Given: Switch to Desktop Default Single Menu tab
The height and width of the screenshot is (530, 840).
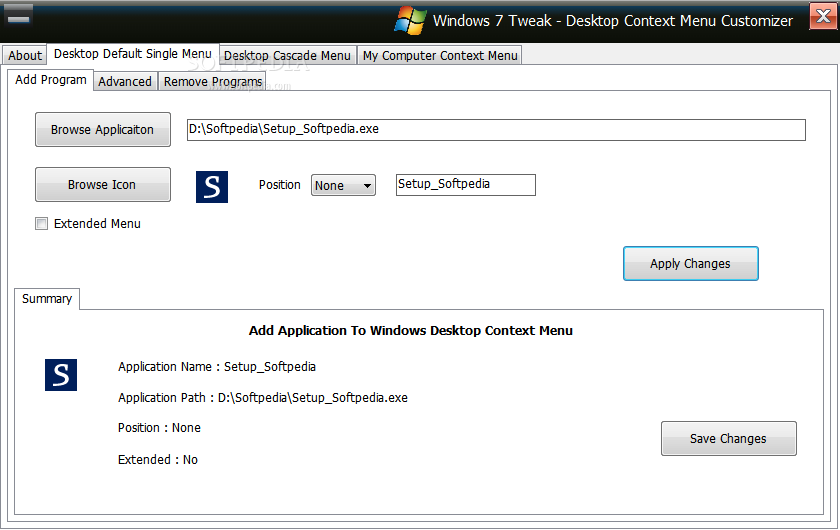Looking at the screenshot, I should point(133,54).
